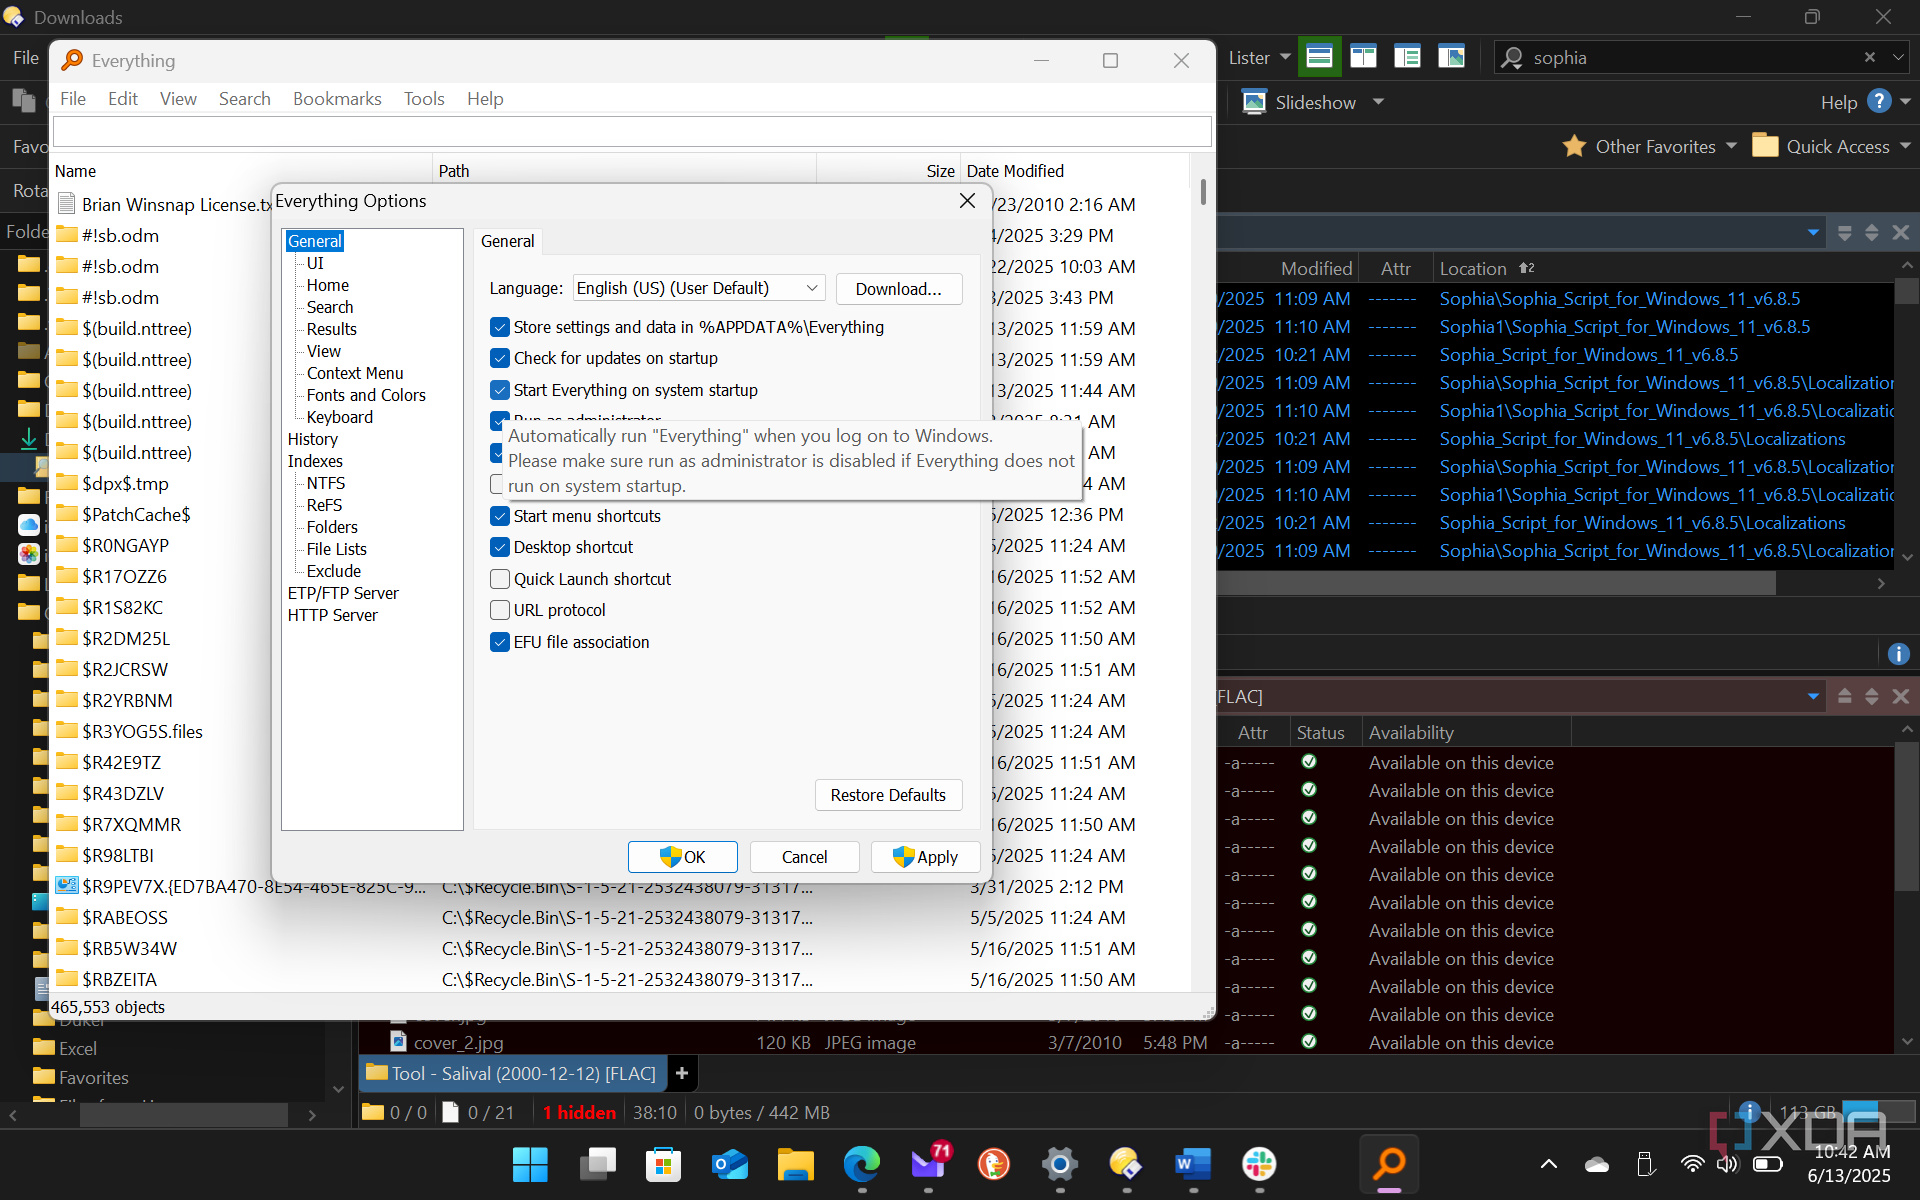Toggle the EFU file association checkbox

(x=500, y=642)
